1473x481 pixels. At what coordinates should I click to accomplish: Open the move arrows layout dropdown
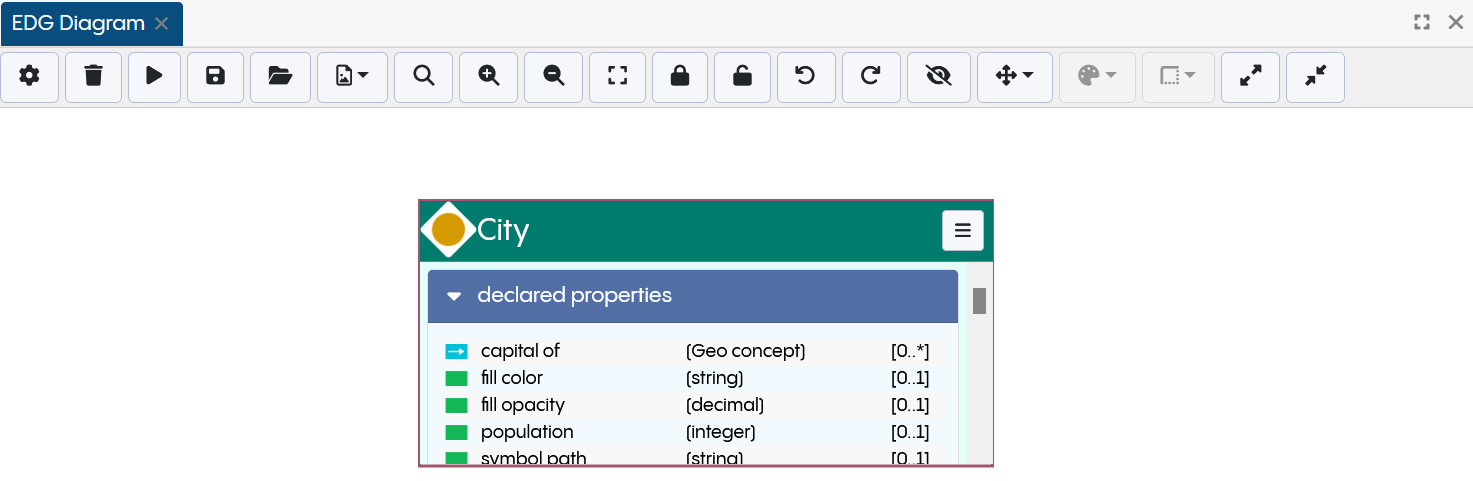coord(1014,77)
